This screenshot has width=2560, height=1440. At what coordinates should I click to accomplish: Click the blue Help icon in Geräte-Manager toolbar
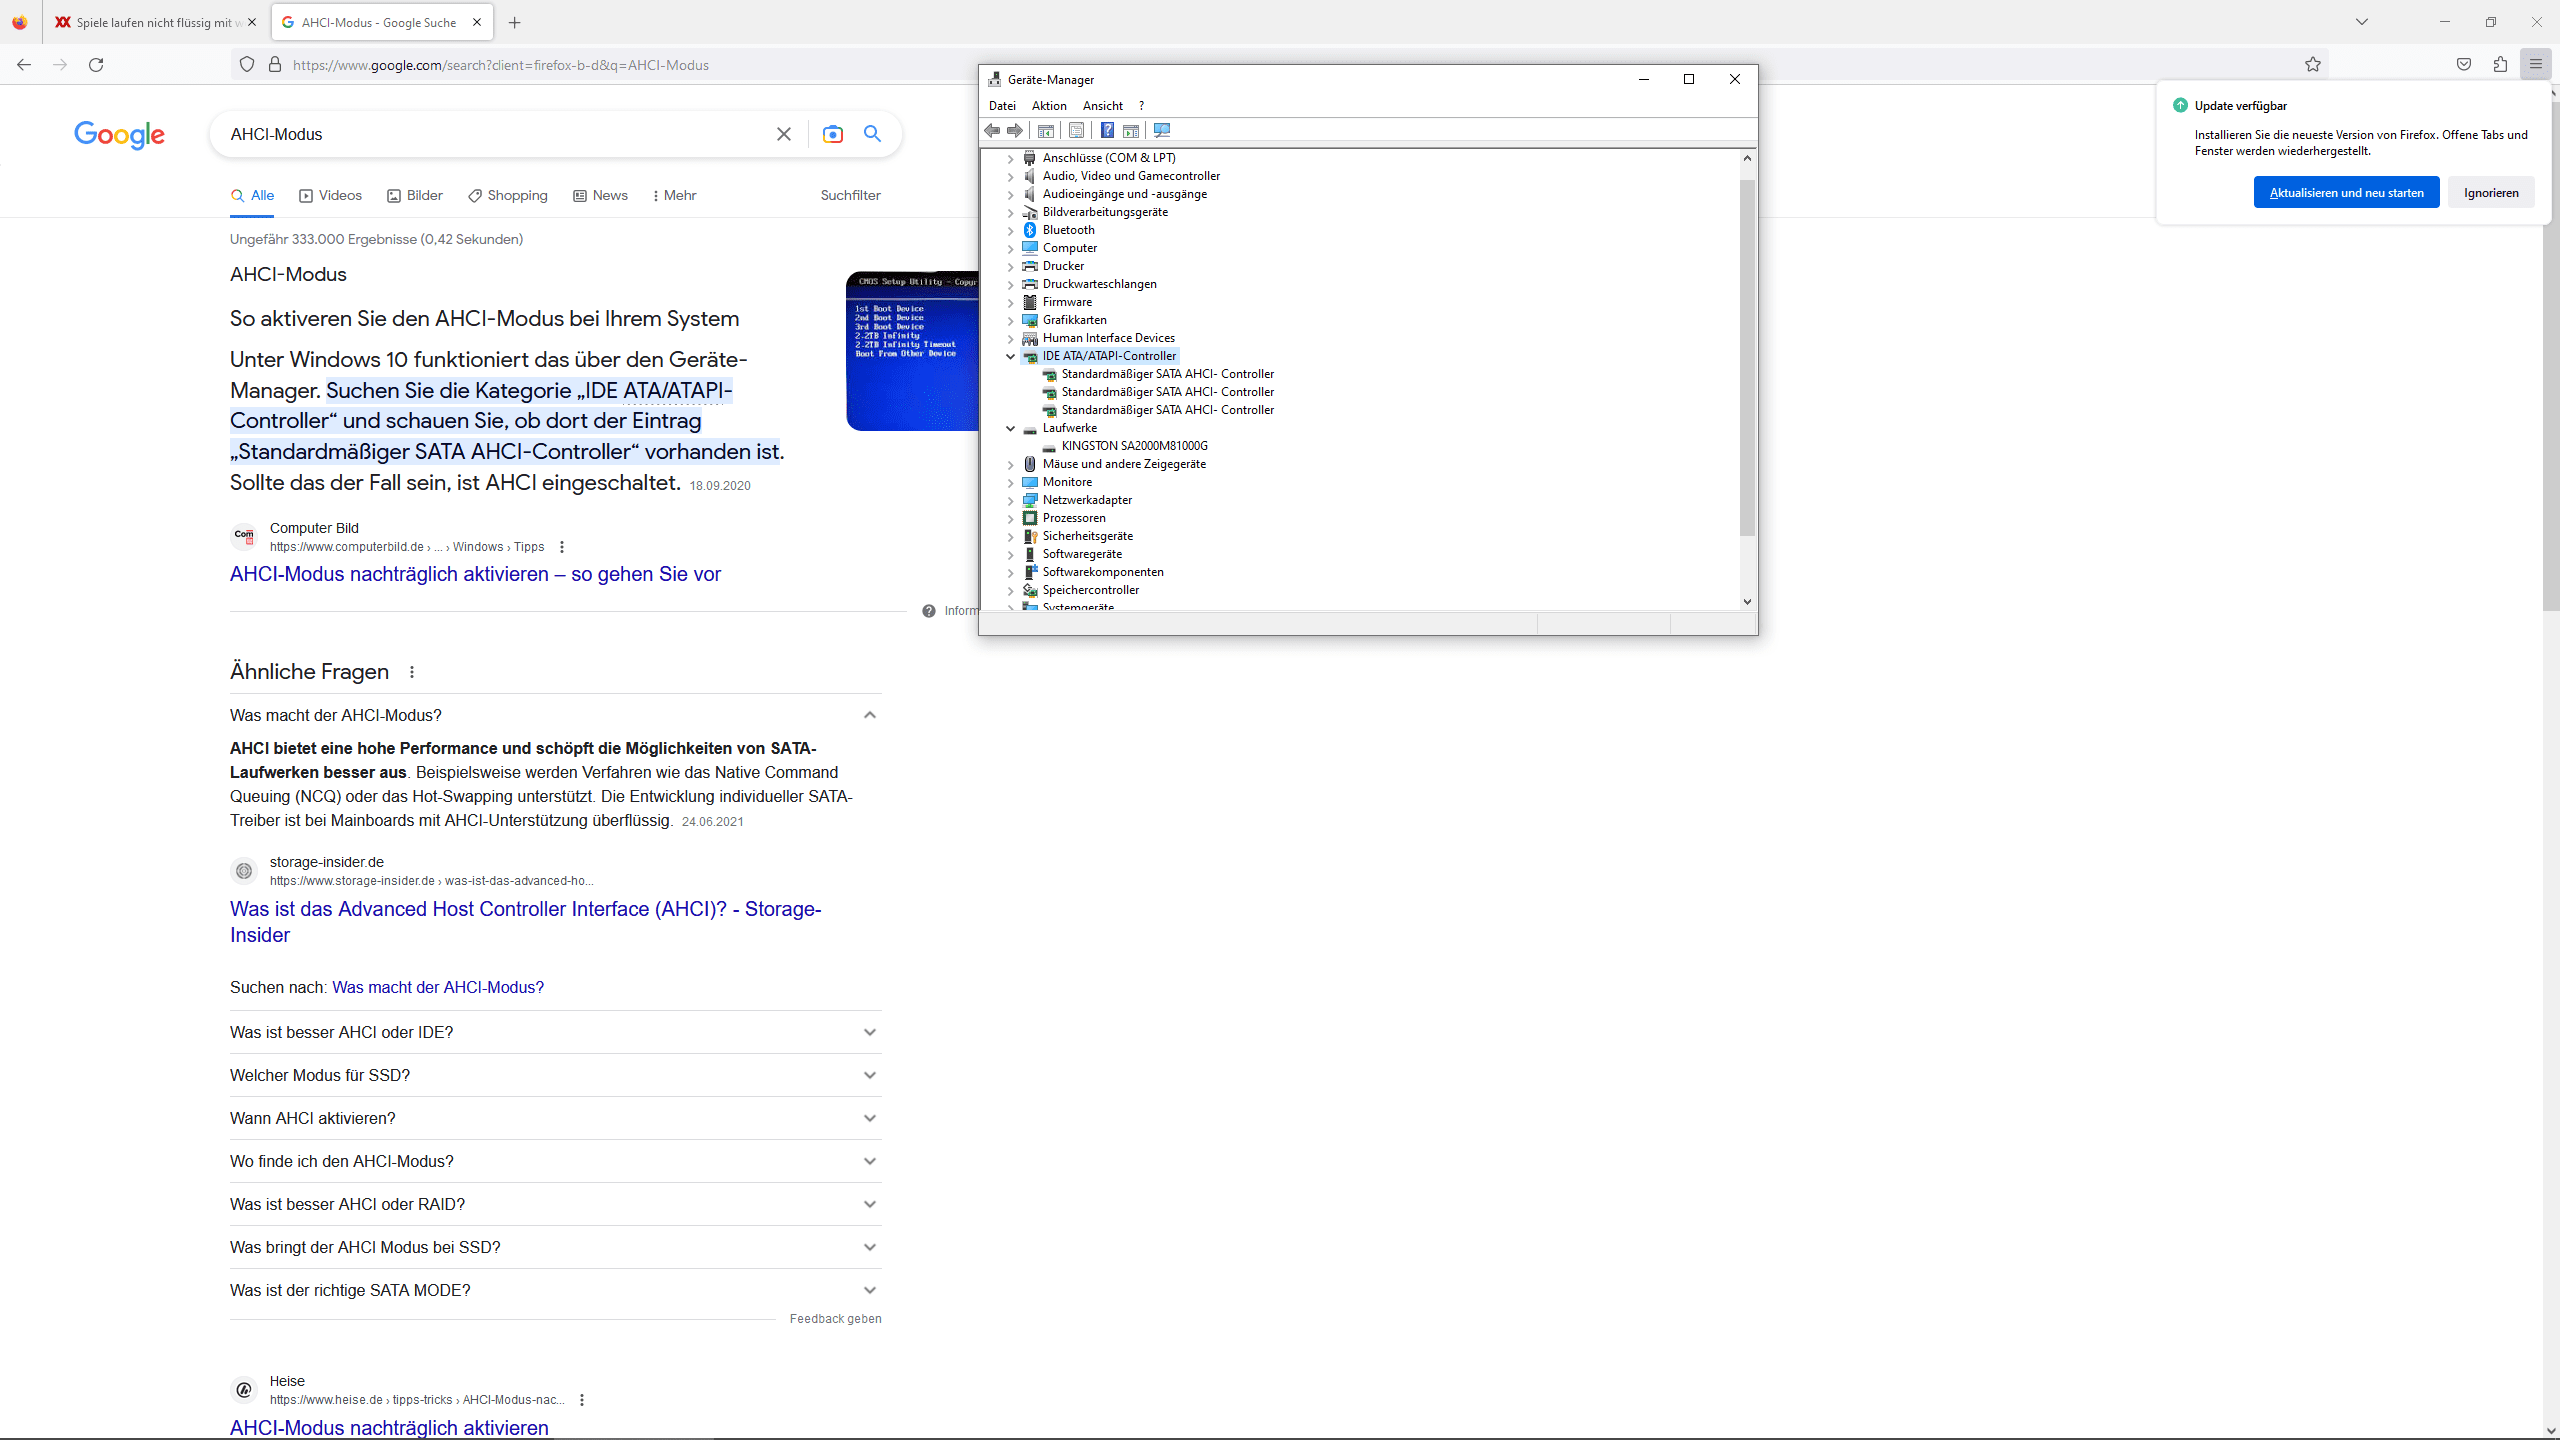tap(1107, 131)
